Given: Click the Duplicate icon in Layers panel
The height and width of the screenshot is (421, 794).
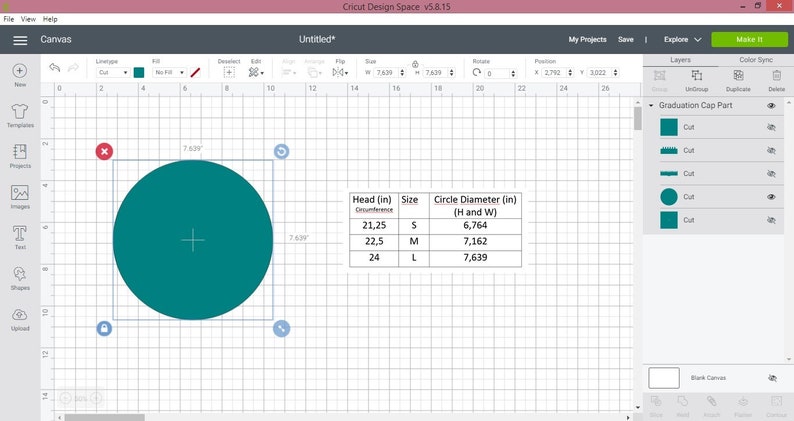Looking at the screenshot, I should coord(738,81).
